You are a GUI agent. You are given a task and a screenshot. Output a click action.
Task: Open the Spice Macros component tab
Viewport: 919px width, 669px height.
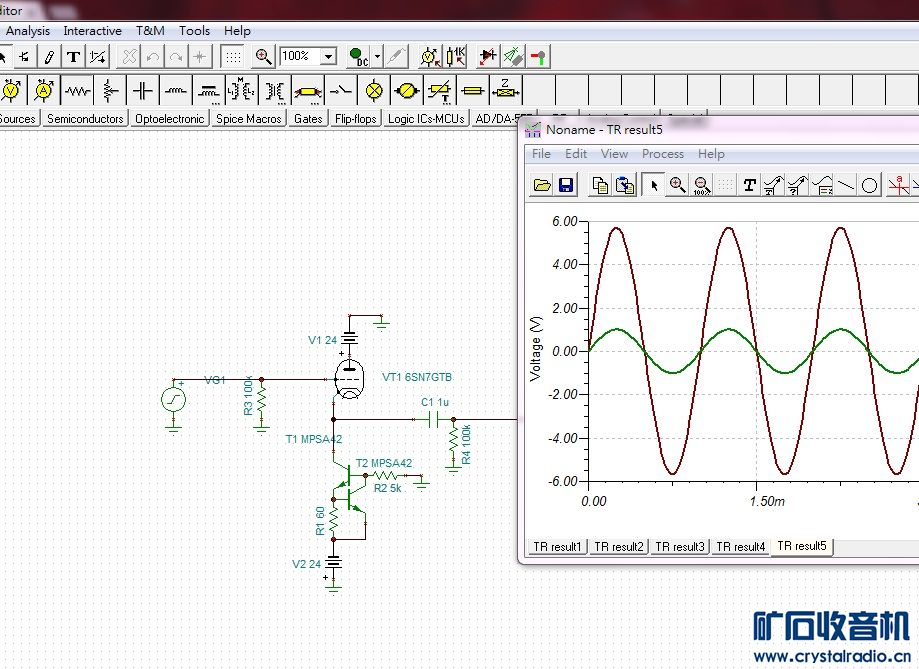[x=249, y=118]
